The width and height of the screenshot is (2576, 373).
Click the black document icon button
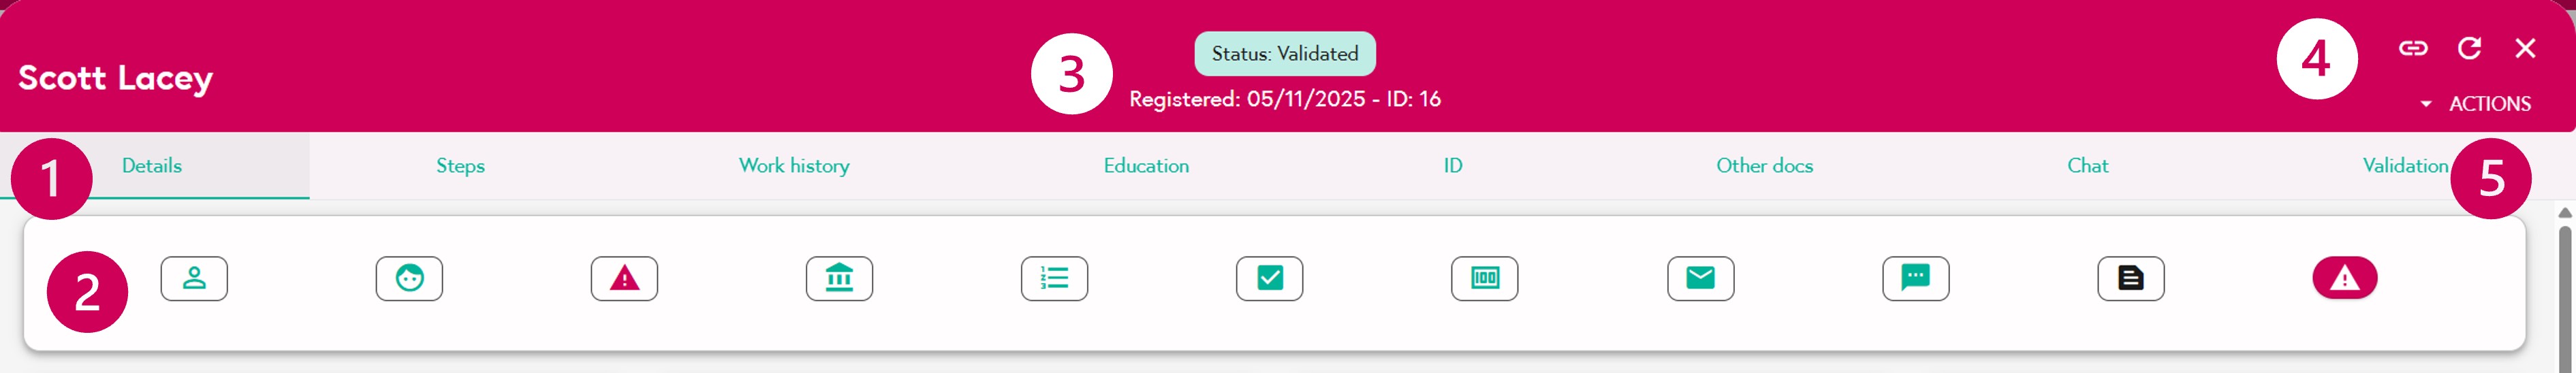[x=2130, y=278]
